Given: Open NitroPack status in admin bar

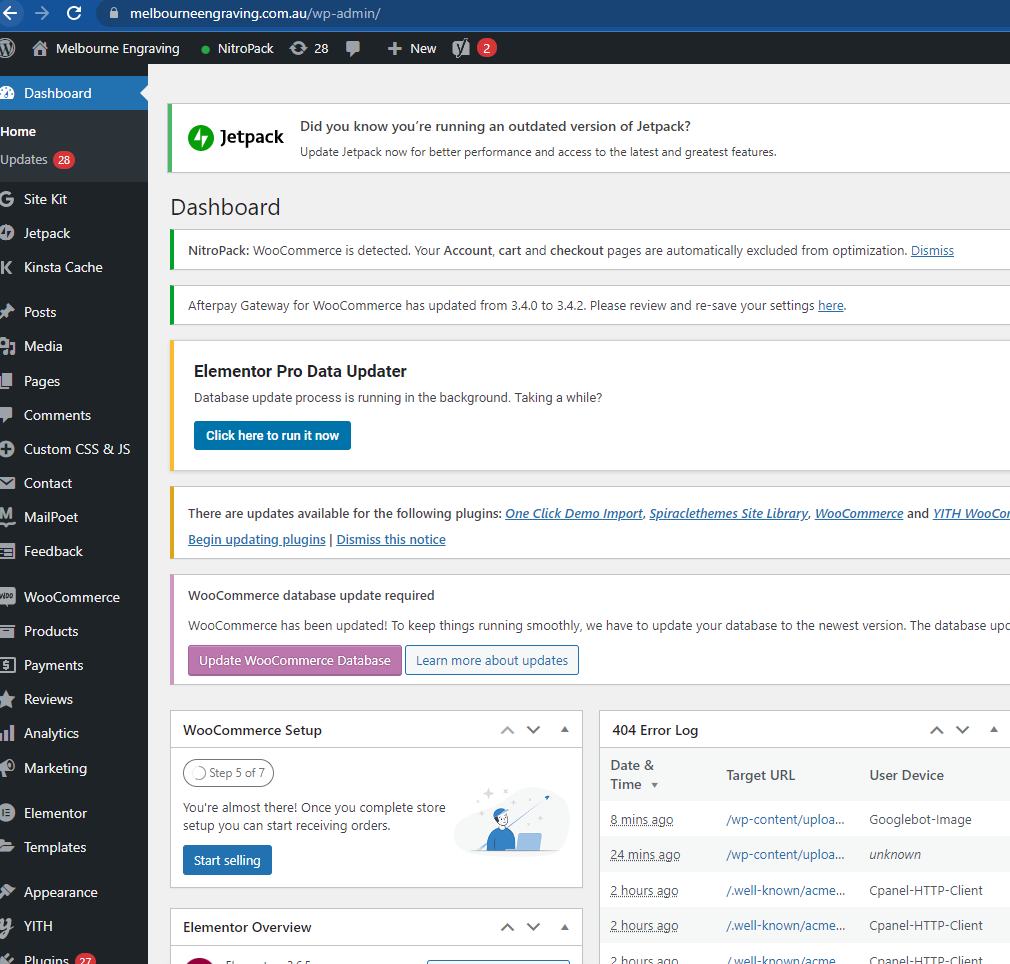Looking at the screenshot, I should 237,48.
